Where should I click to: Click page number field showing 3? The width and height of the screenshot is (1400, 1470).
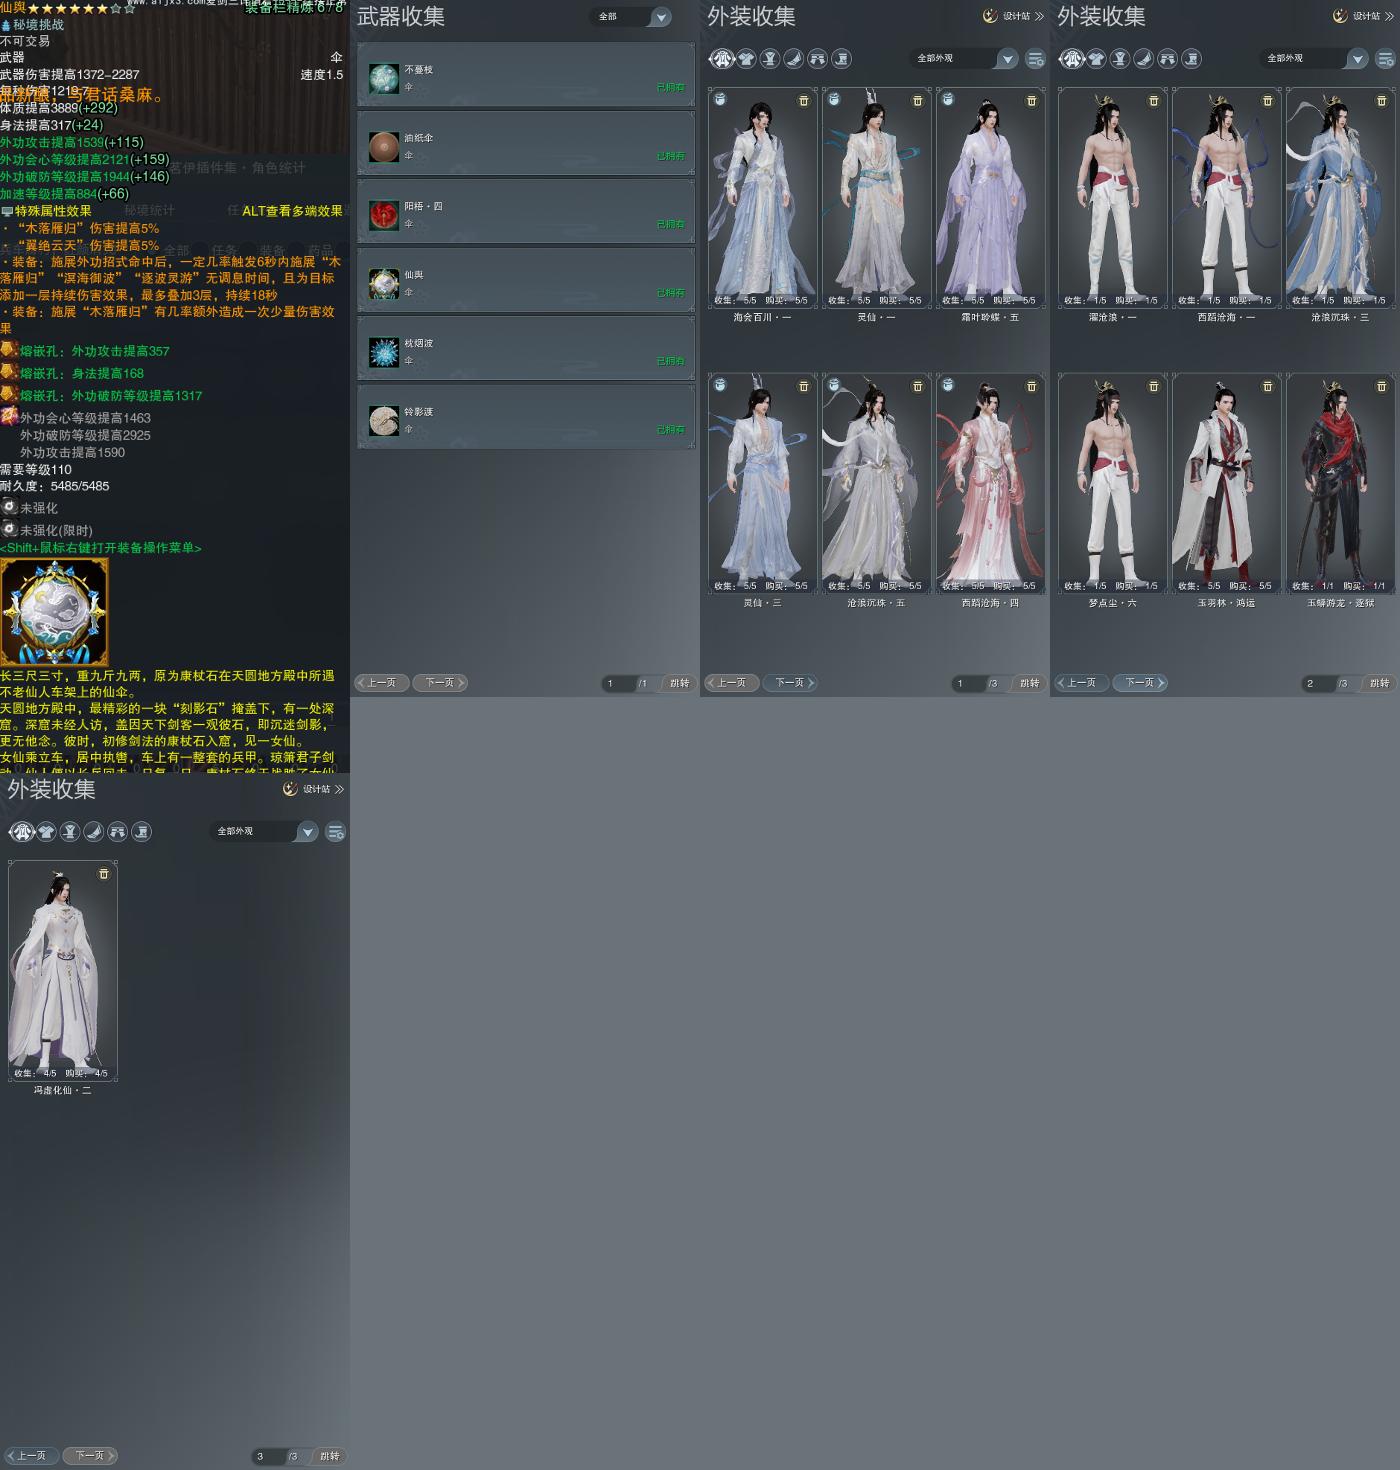point(268,1456)
